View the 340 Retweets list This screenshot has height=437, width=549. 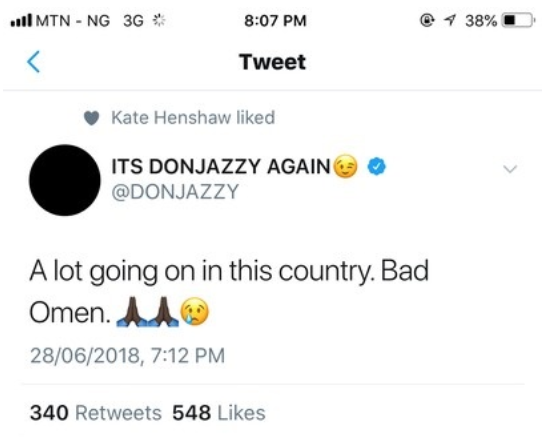click(96, 412)
